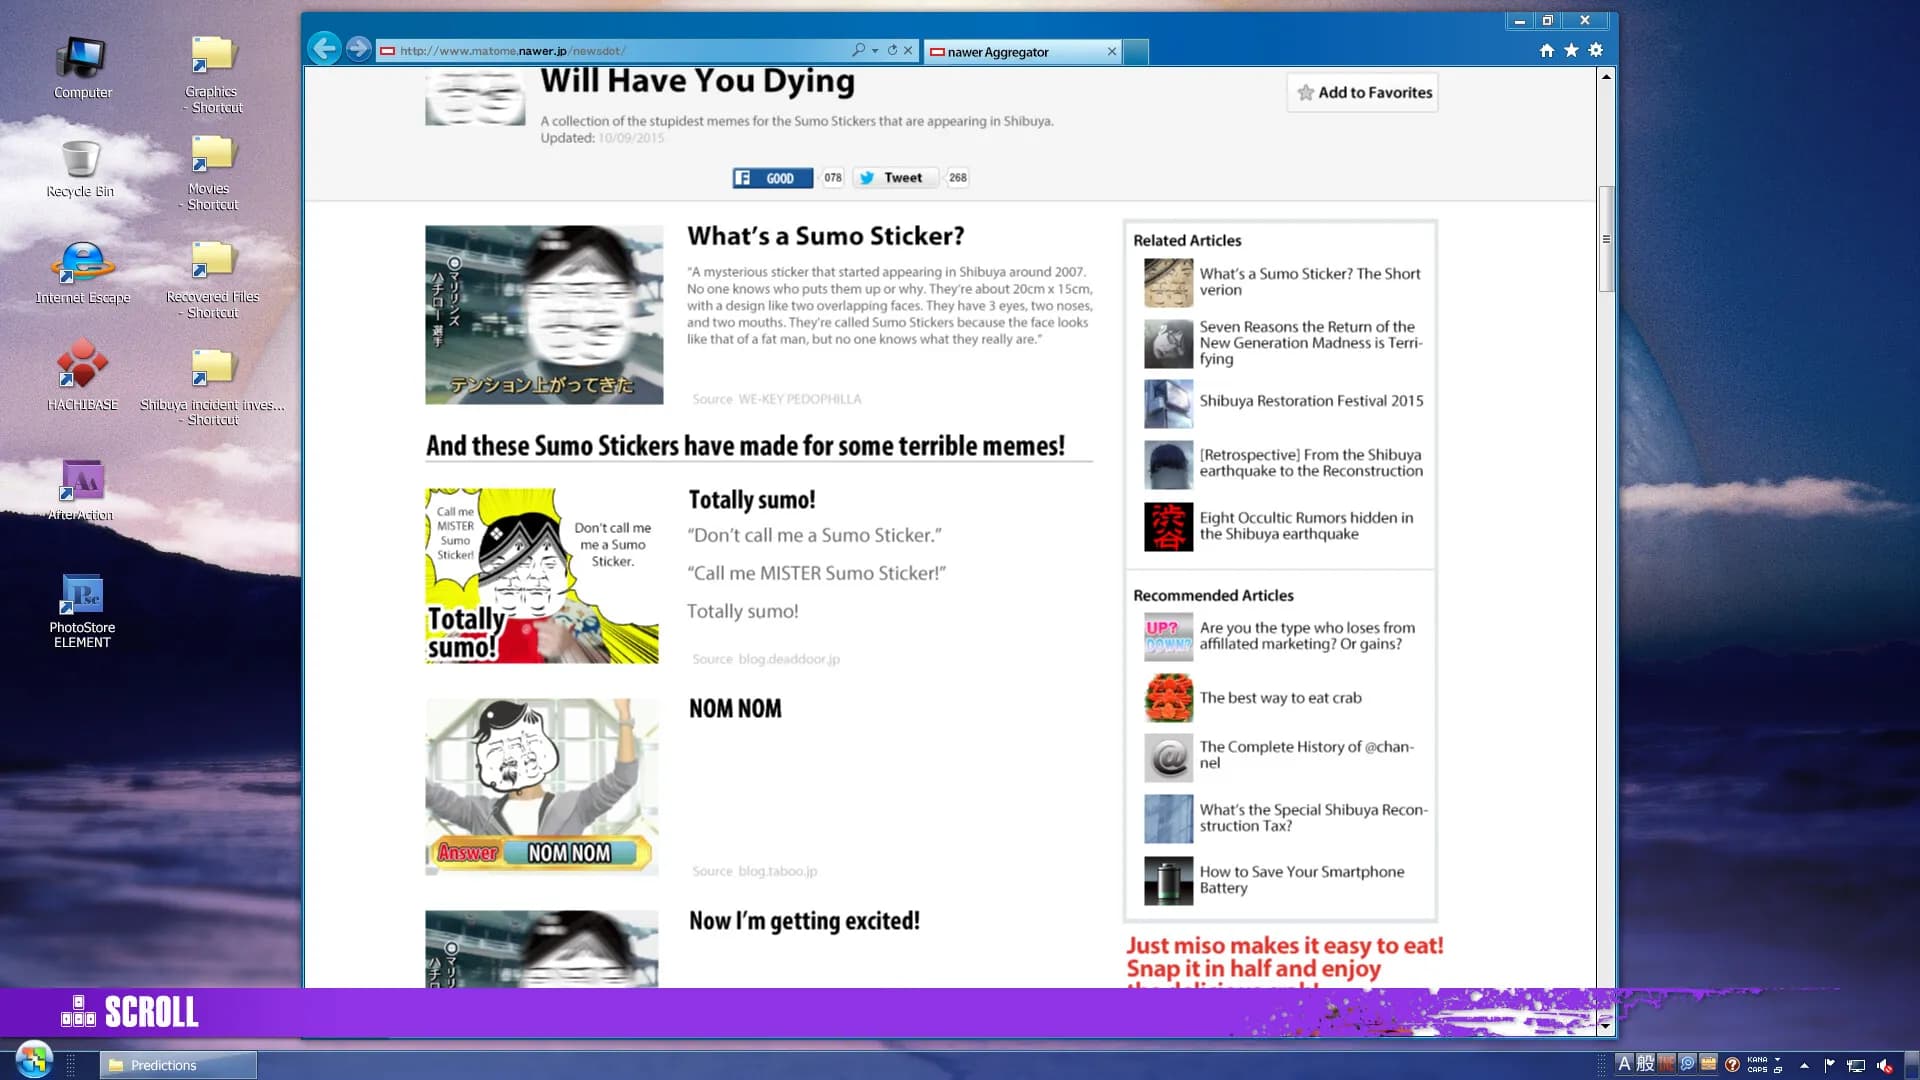Click the star icon to favorite the page
Viewport: 1920px width, 1080px height.
pyautogui.click(x=1571, y=50)
